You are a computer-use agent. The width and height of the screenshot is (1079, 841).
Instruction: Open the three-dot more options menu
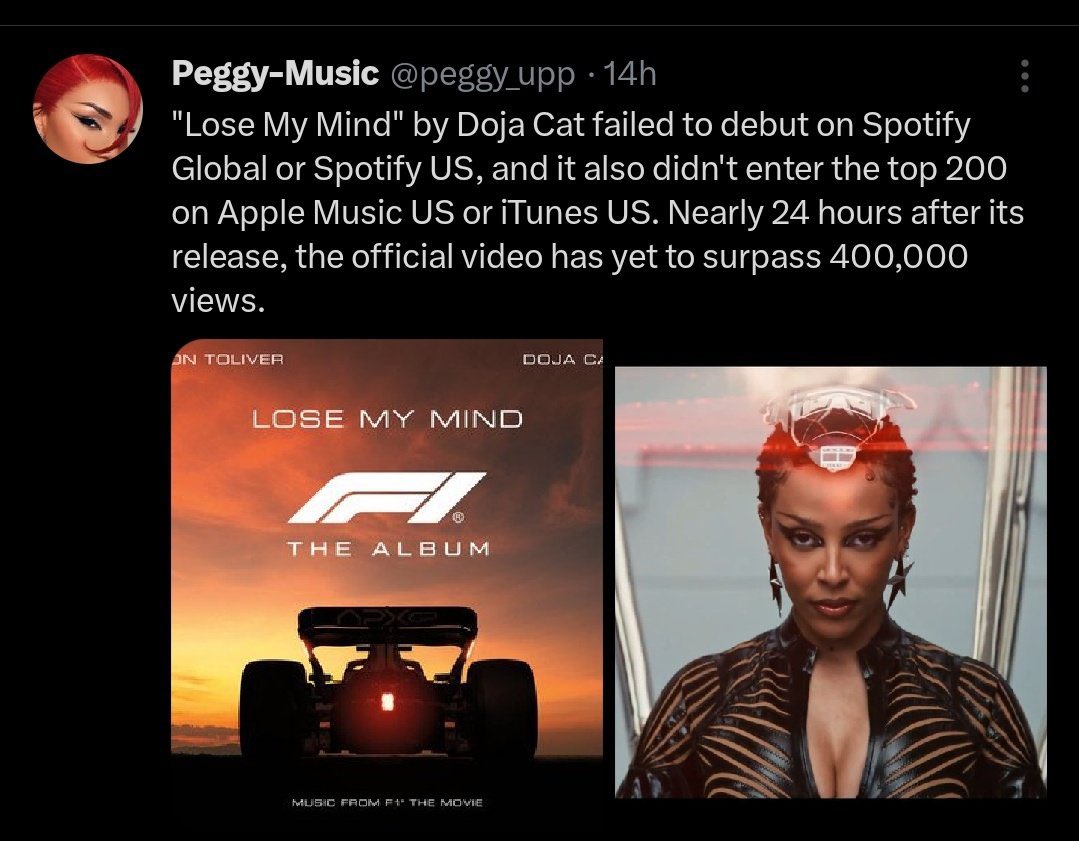1025,76
